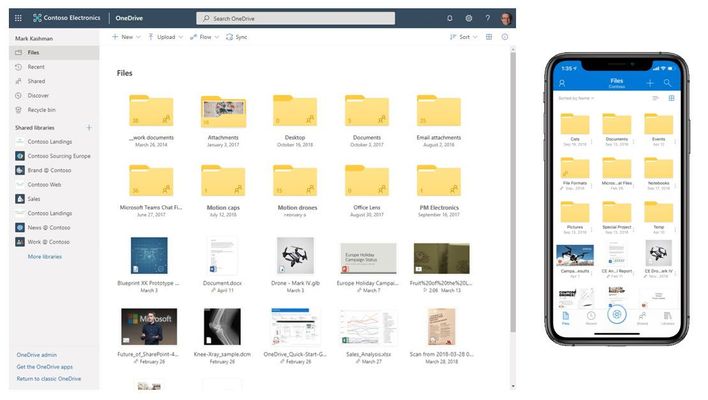Click the Sync button in toolbar
The width and height of the screenshot is (708, 400).
pos(237,37)
